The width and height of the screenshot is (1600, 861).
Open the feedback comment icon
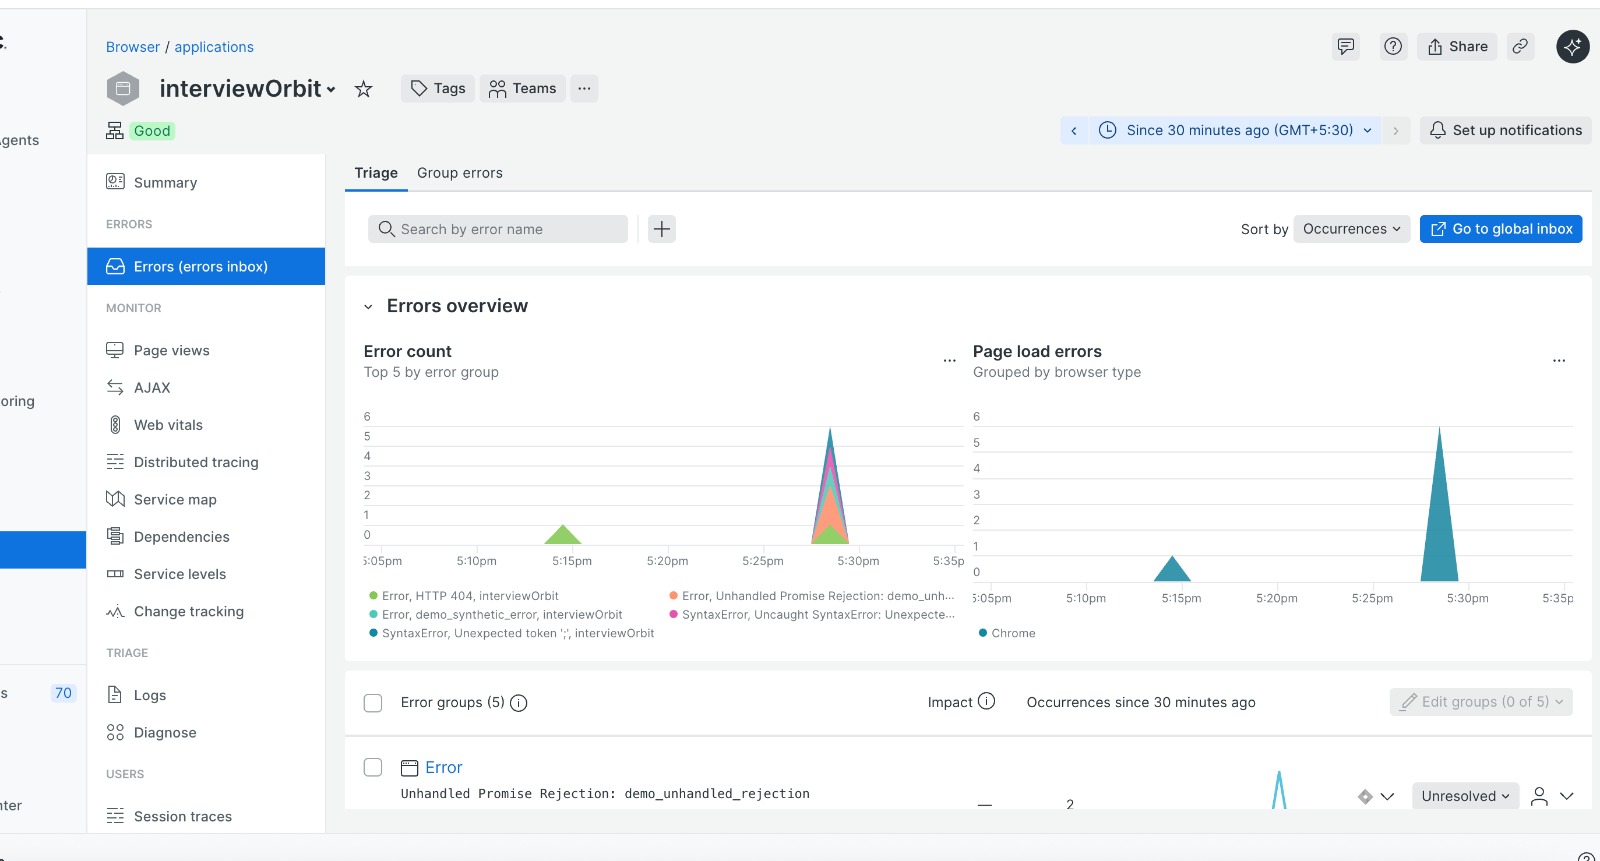click(1346, 46)
